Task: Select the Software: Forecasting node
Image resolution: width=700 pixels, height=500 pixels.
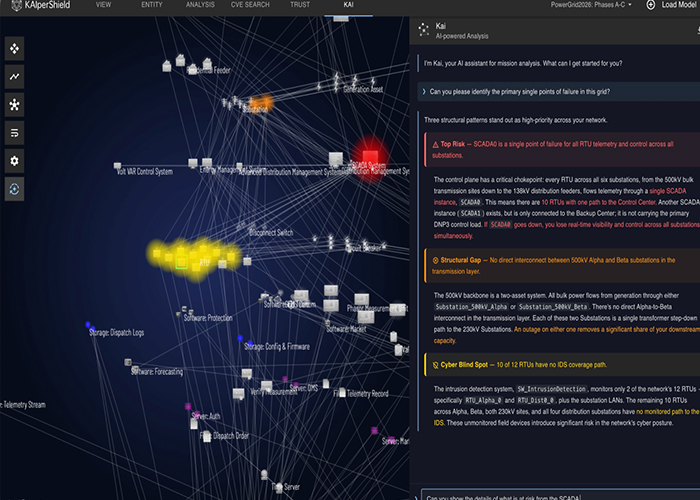Action: click(128, 362)
